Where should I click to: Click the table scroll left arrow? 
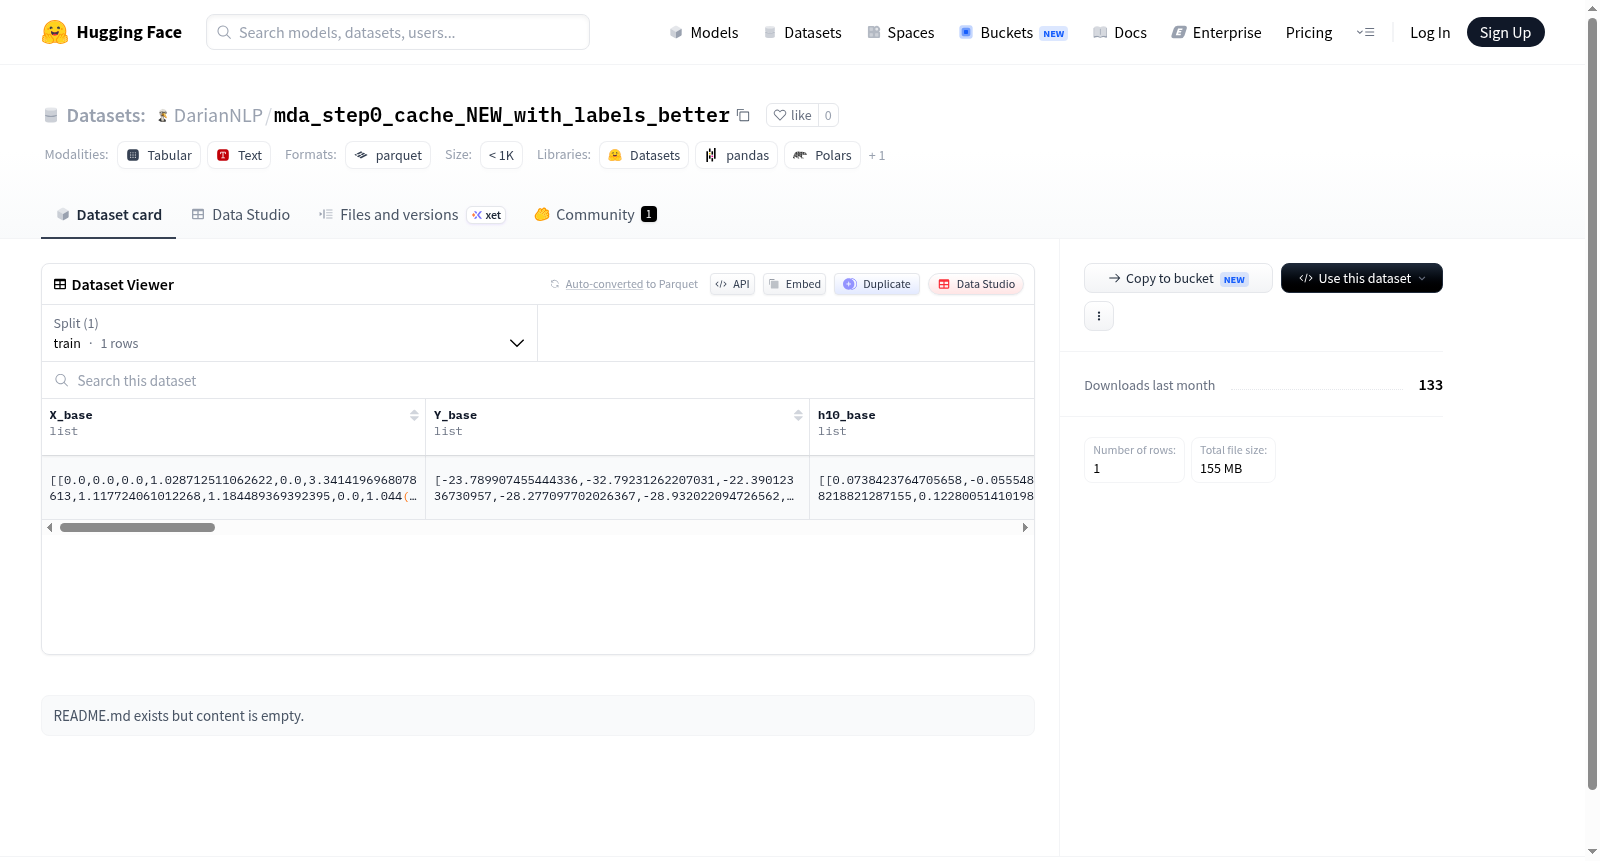coord(50,527)
